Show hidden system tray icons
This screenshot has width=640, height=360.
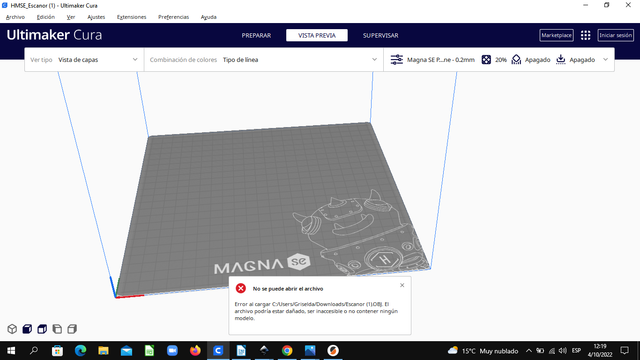pos(529,351)
